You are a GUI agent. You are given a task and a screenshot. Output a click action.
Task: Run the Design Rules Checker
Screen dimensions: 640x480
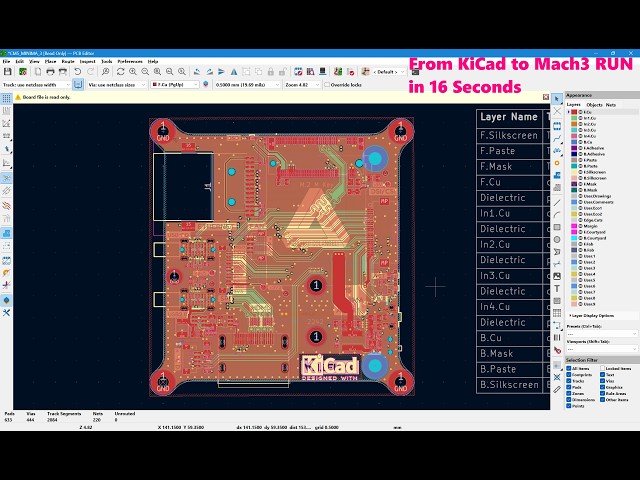[351, 72]
